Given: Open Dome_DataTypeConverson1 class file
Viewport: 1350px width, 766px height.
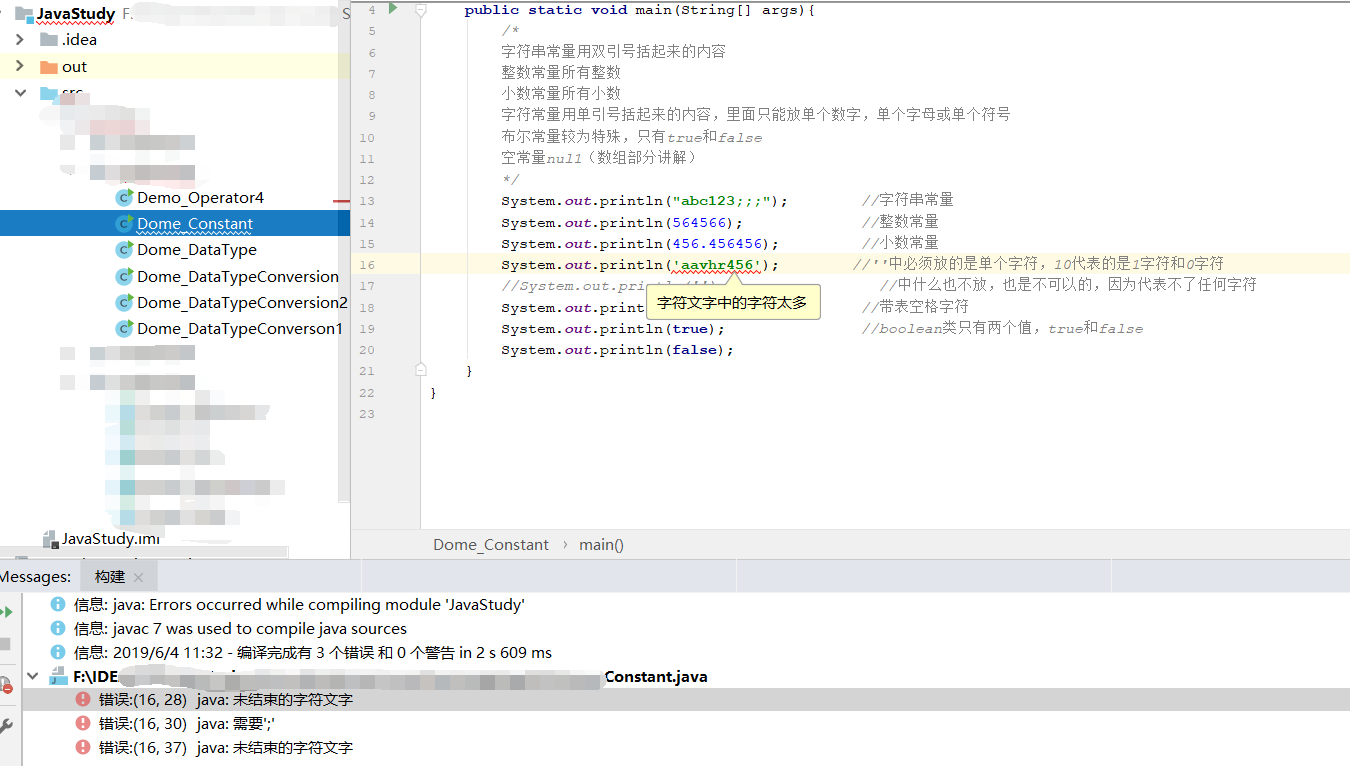Looking at the screenshot, I should coord(240,328).
